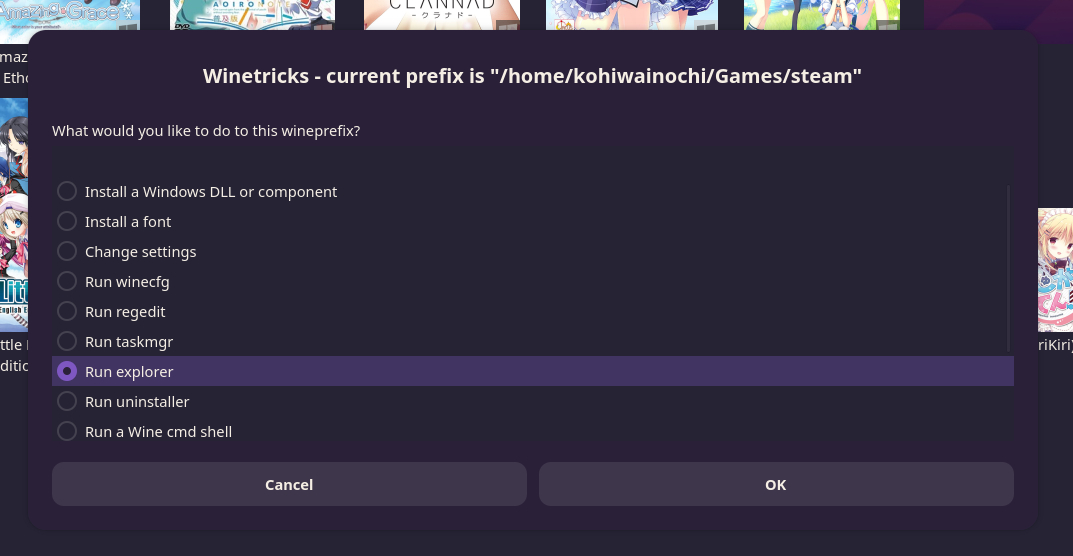
Task: Click the selected Run explorer radio button
Action: point(67,371)
